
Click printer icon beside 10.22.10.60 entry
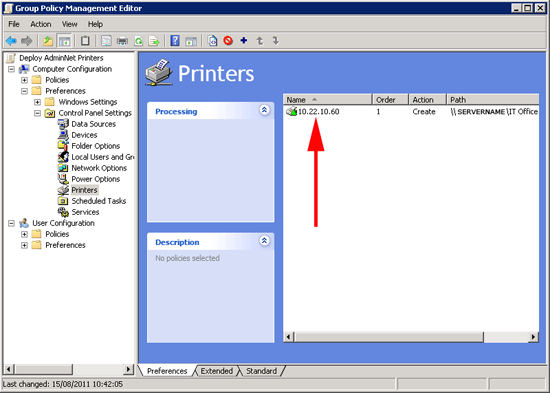pos(291,112)
